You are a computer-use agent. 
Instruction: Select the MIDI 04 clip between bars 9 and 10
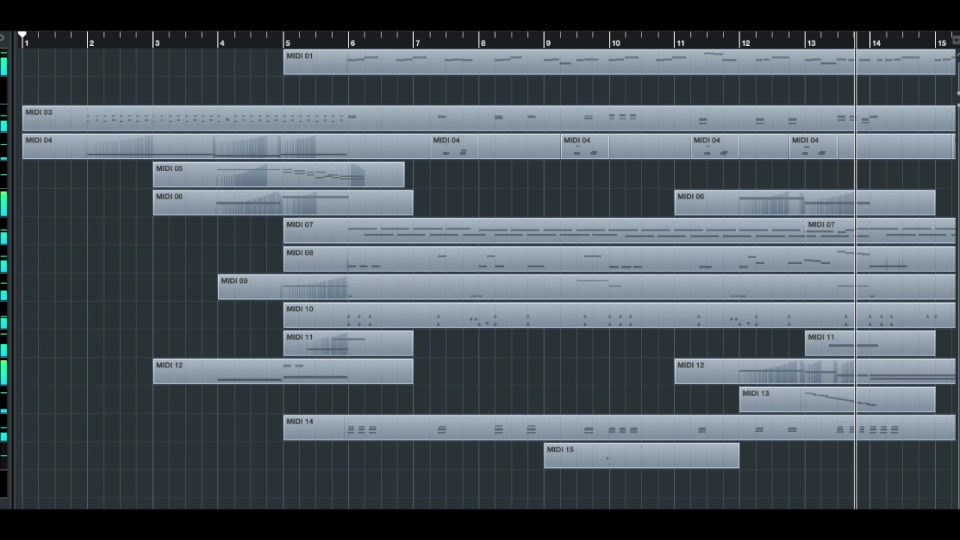point(585,146)
